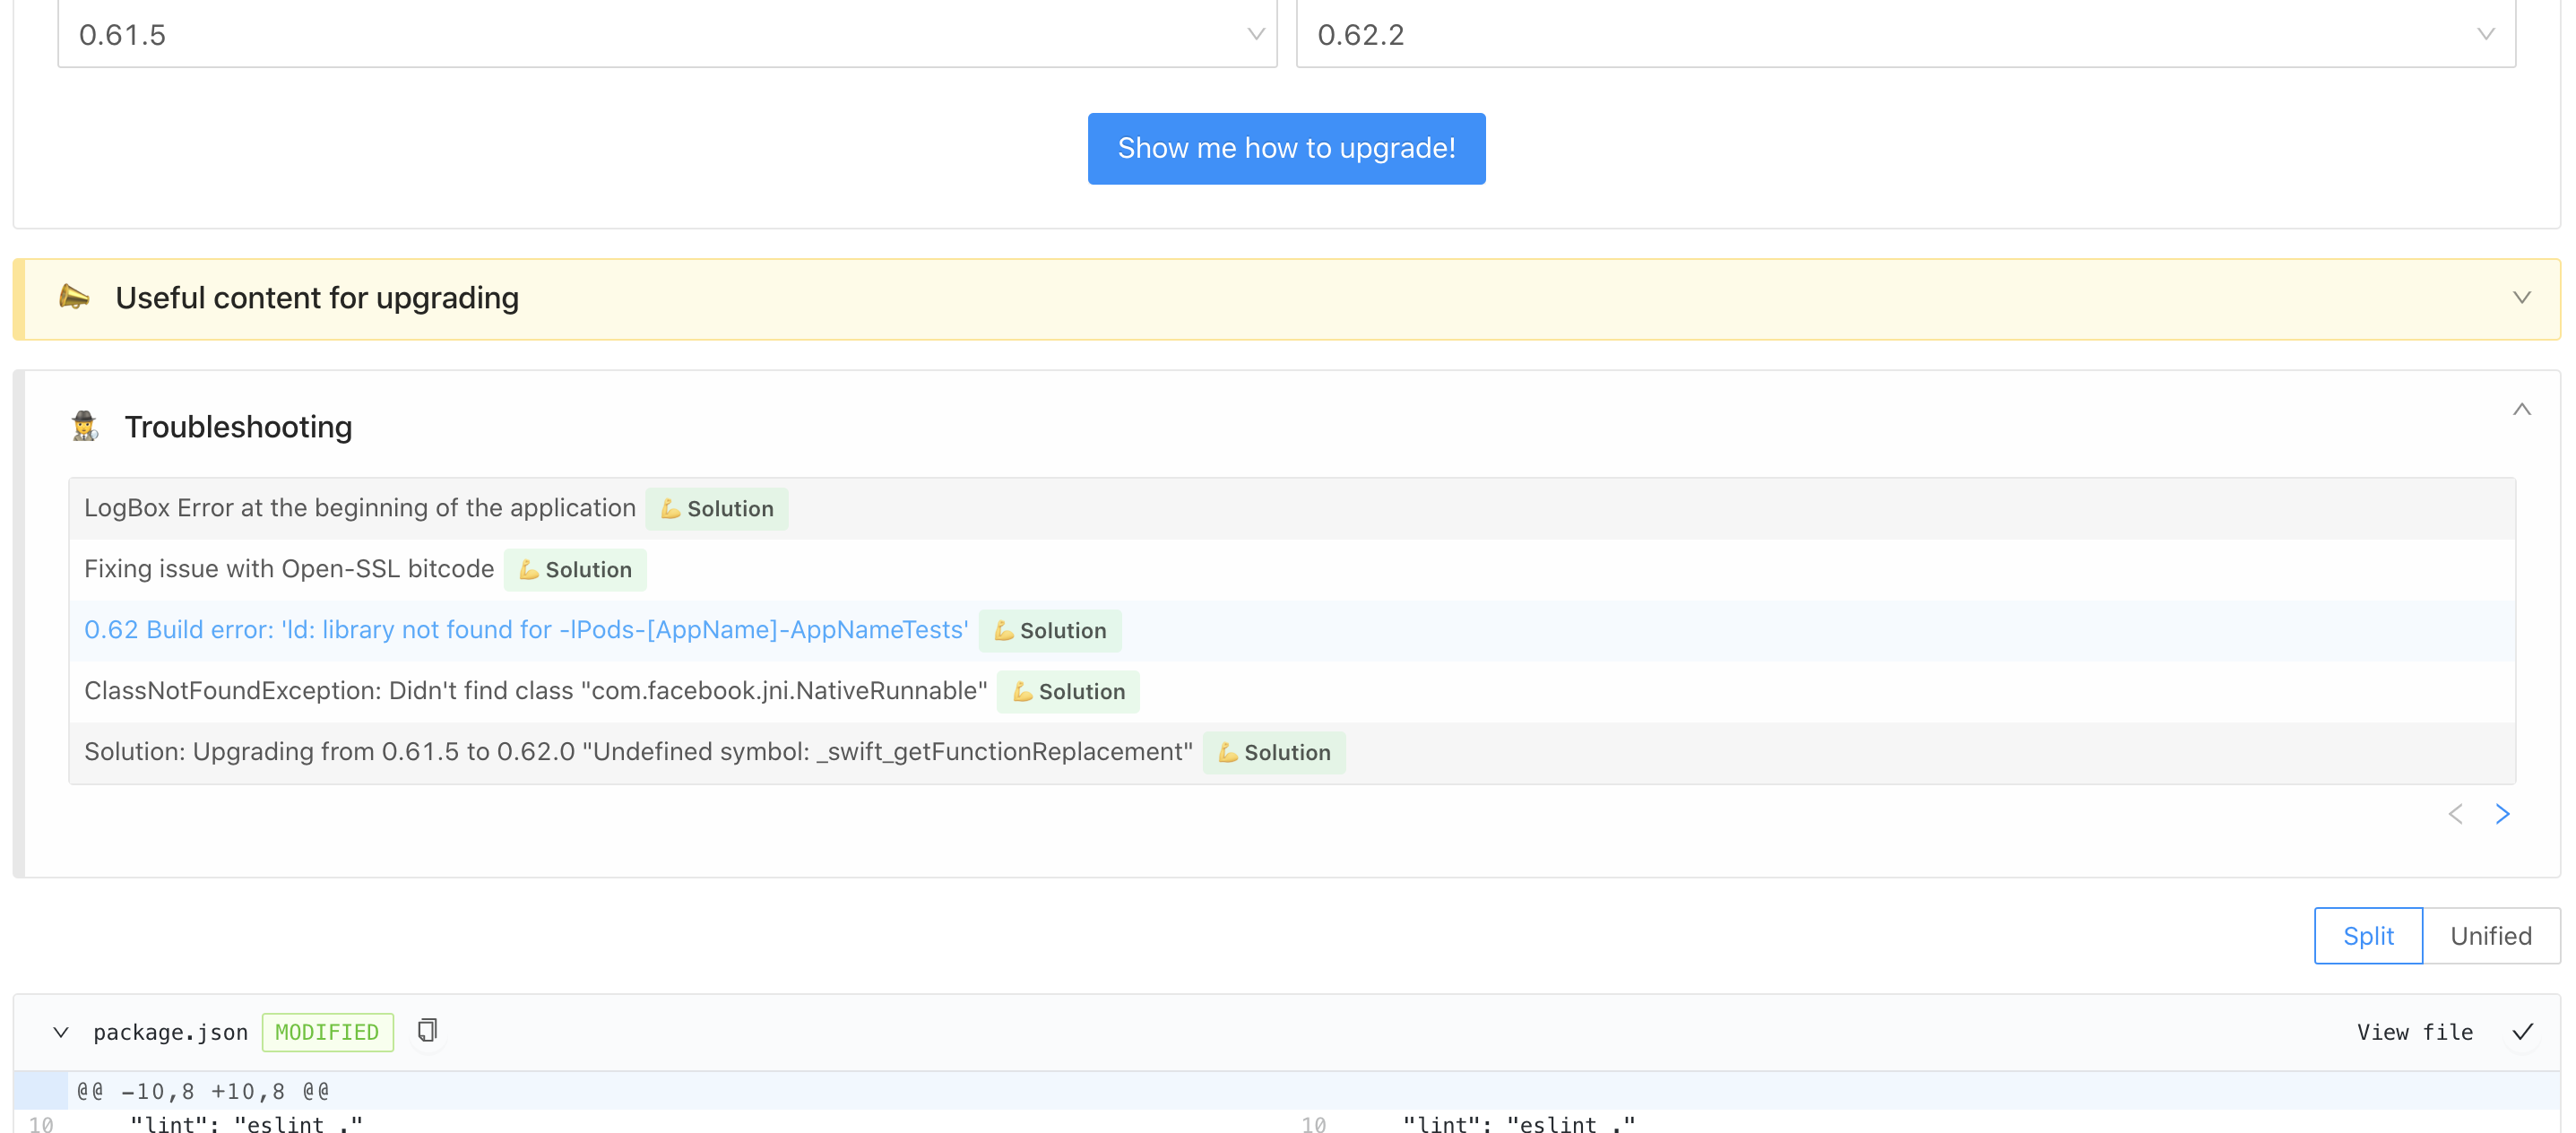Click the Solution badge for Open-SSL bitcode issue
This screenshot has height=1133, width=2576.
(x=575, y=569)
